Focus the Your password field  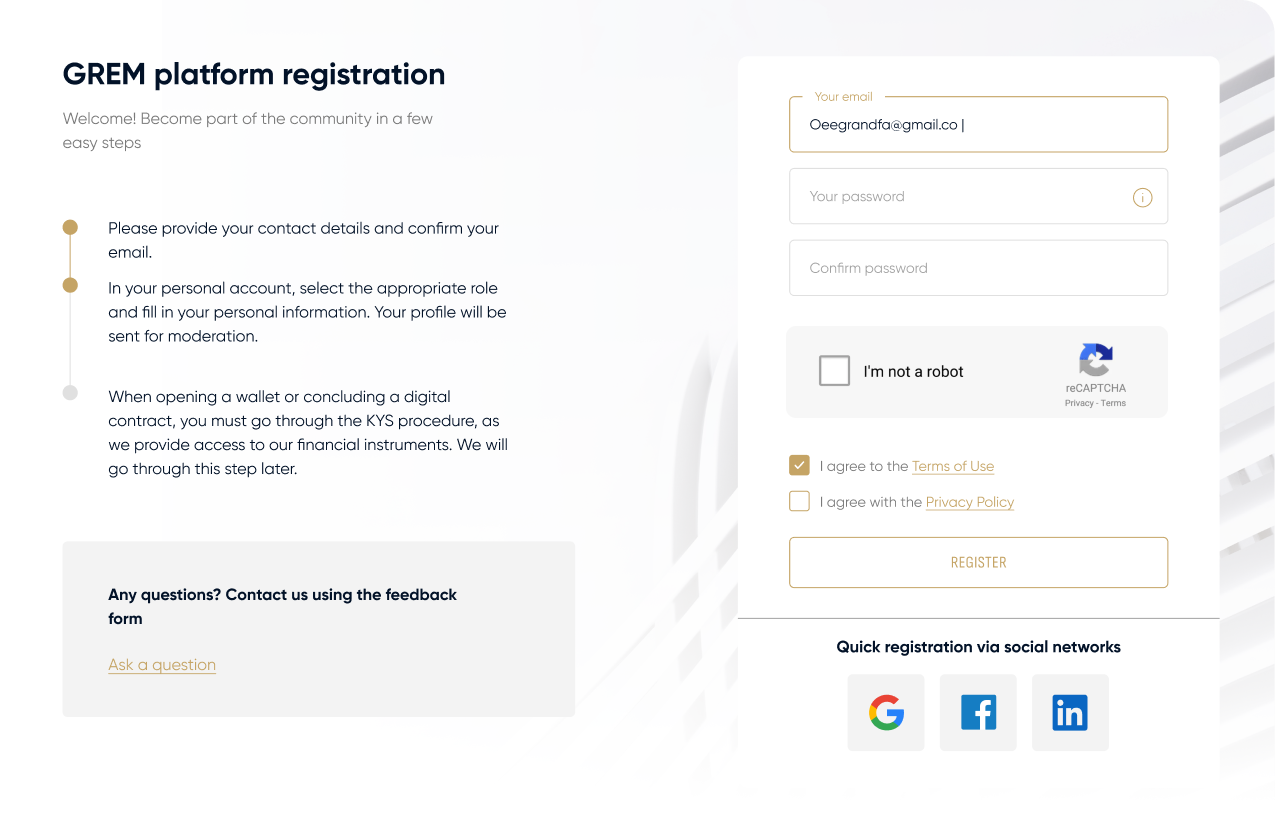(960, 196)
